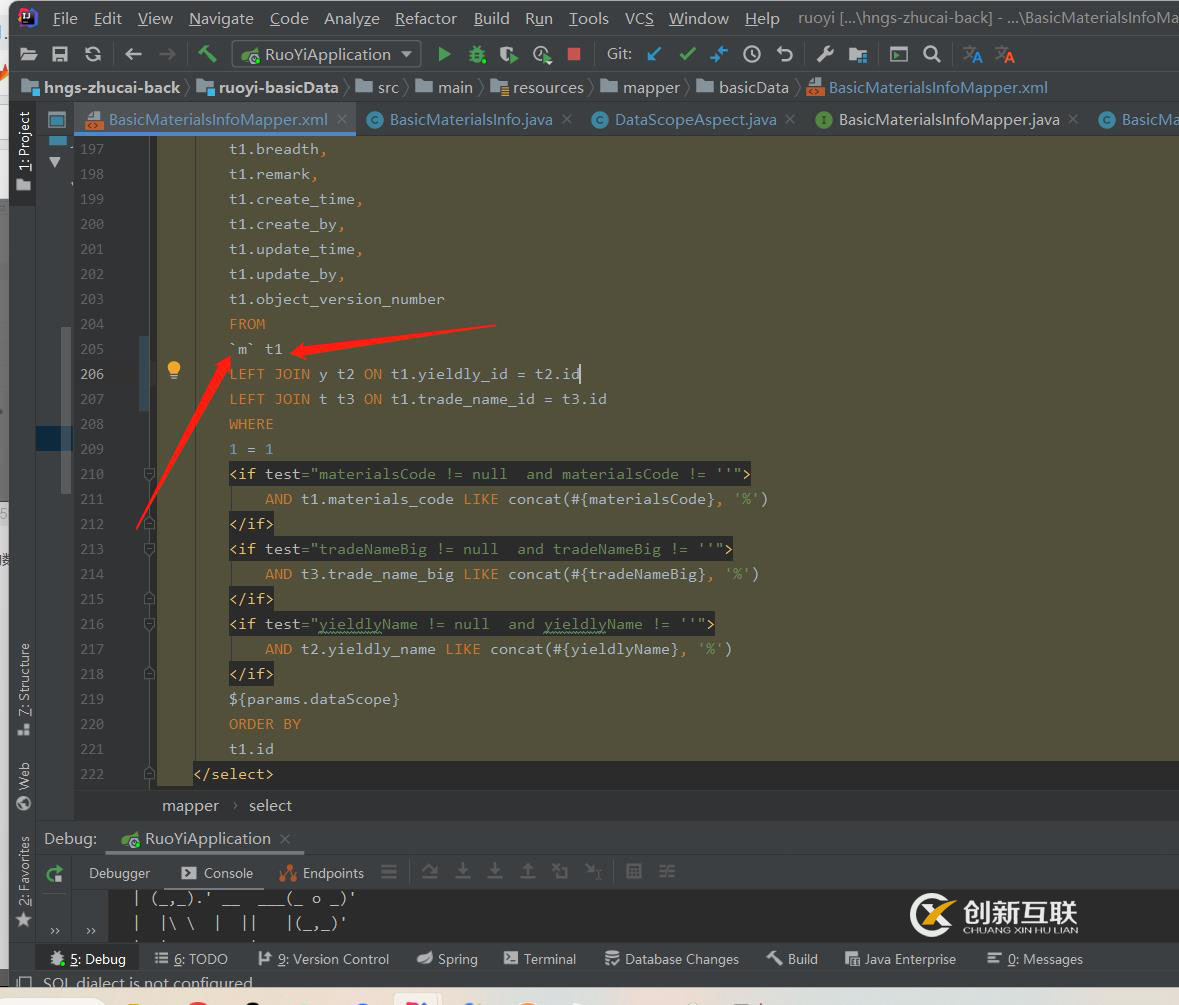Image resolution: width=1179 pixels, height=1005 pixels.
Task: Toggle the Favorites side panel
Action: [24, 880]
